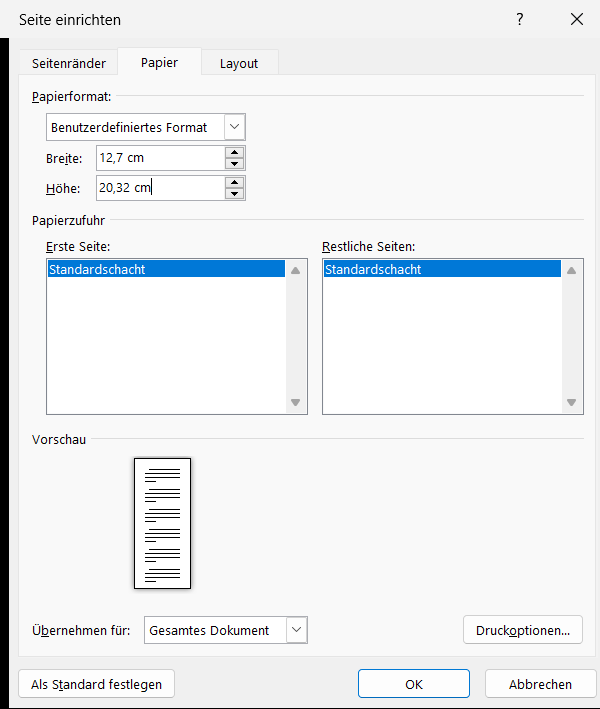Increase the Breite value with up arrow

tap(235, 152)
